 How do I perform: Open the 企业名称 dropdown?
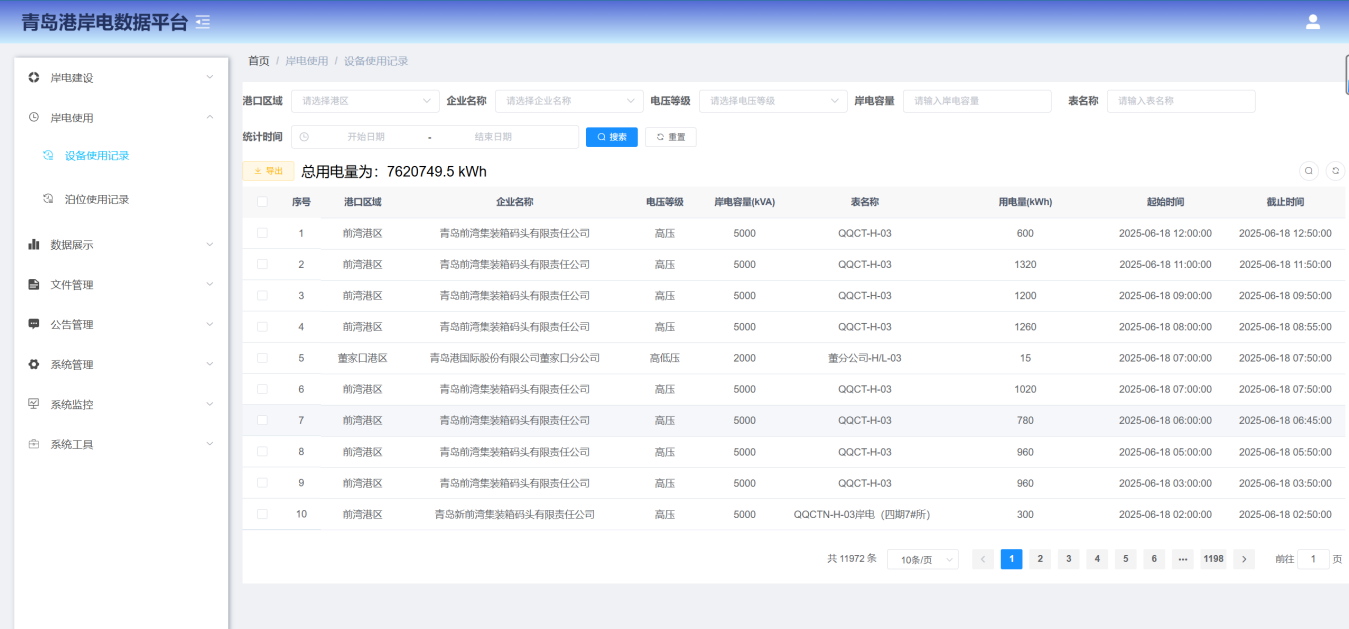569,101
